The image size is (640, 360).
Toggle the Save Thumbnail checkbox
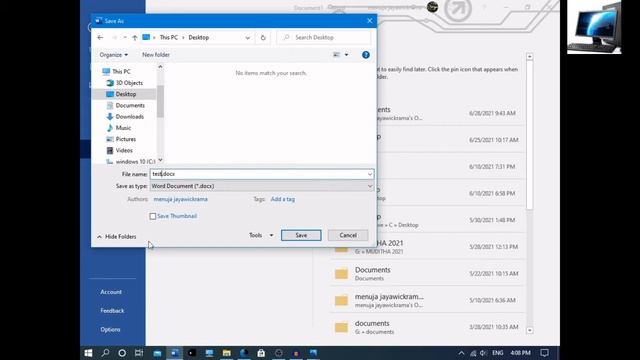pos(153,216)
